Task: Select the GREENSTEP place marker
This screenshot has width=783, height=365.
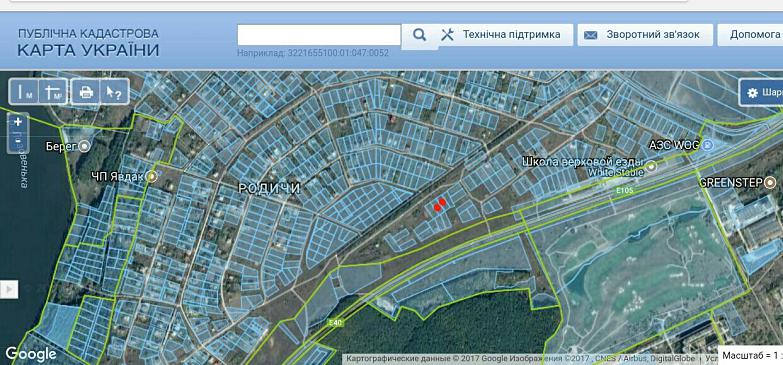Action: 771,182
